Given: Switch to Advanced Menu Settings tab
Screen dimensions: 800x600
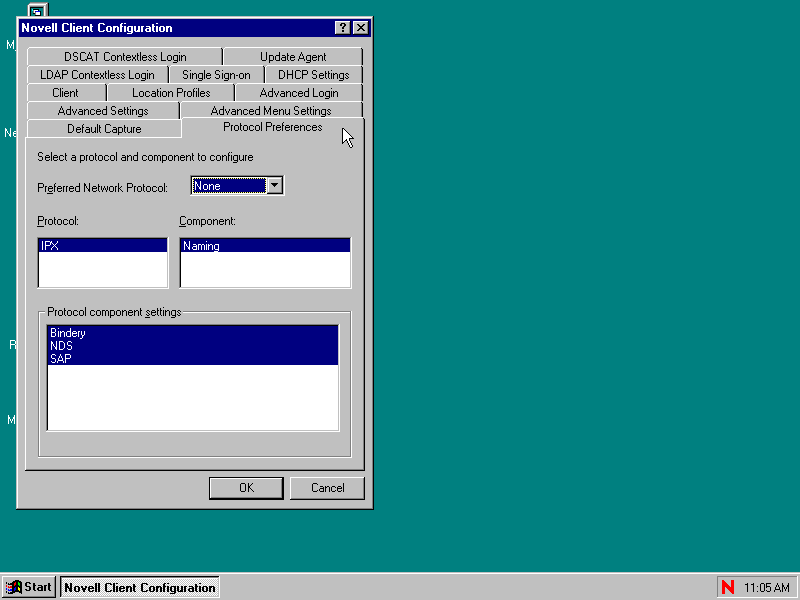Looking at the screenshot, I should point(271,111).
